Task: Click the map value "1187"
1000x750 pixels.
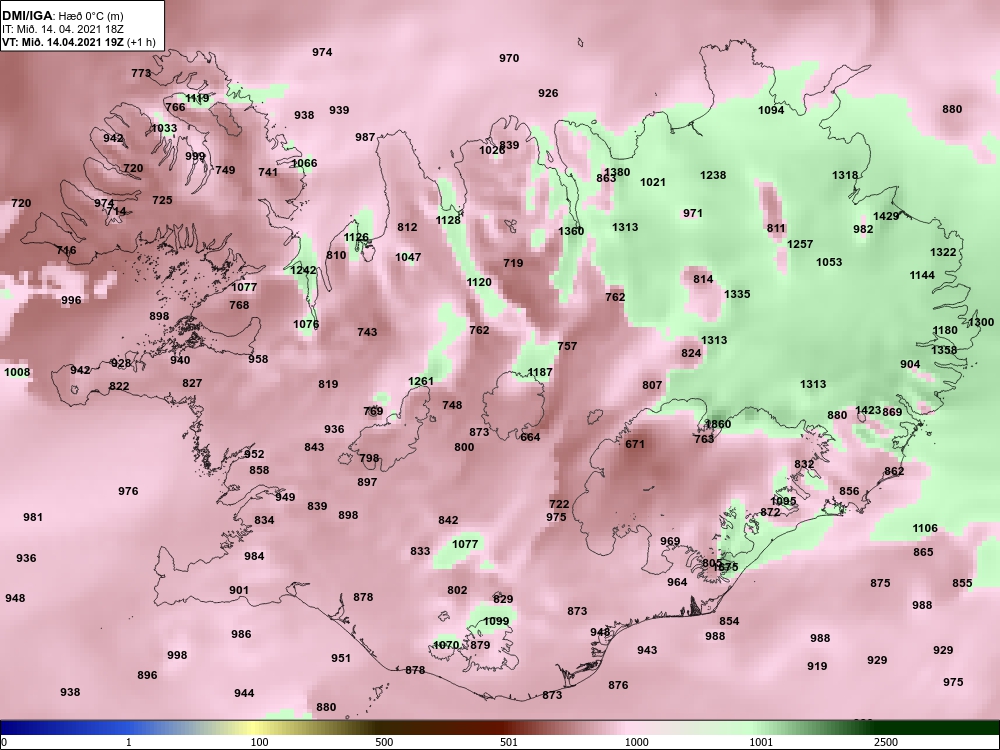Action: point(540,372)
